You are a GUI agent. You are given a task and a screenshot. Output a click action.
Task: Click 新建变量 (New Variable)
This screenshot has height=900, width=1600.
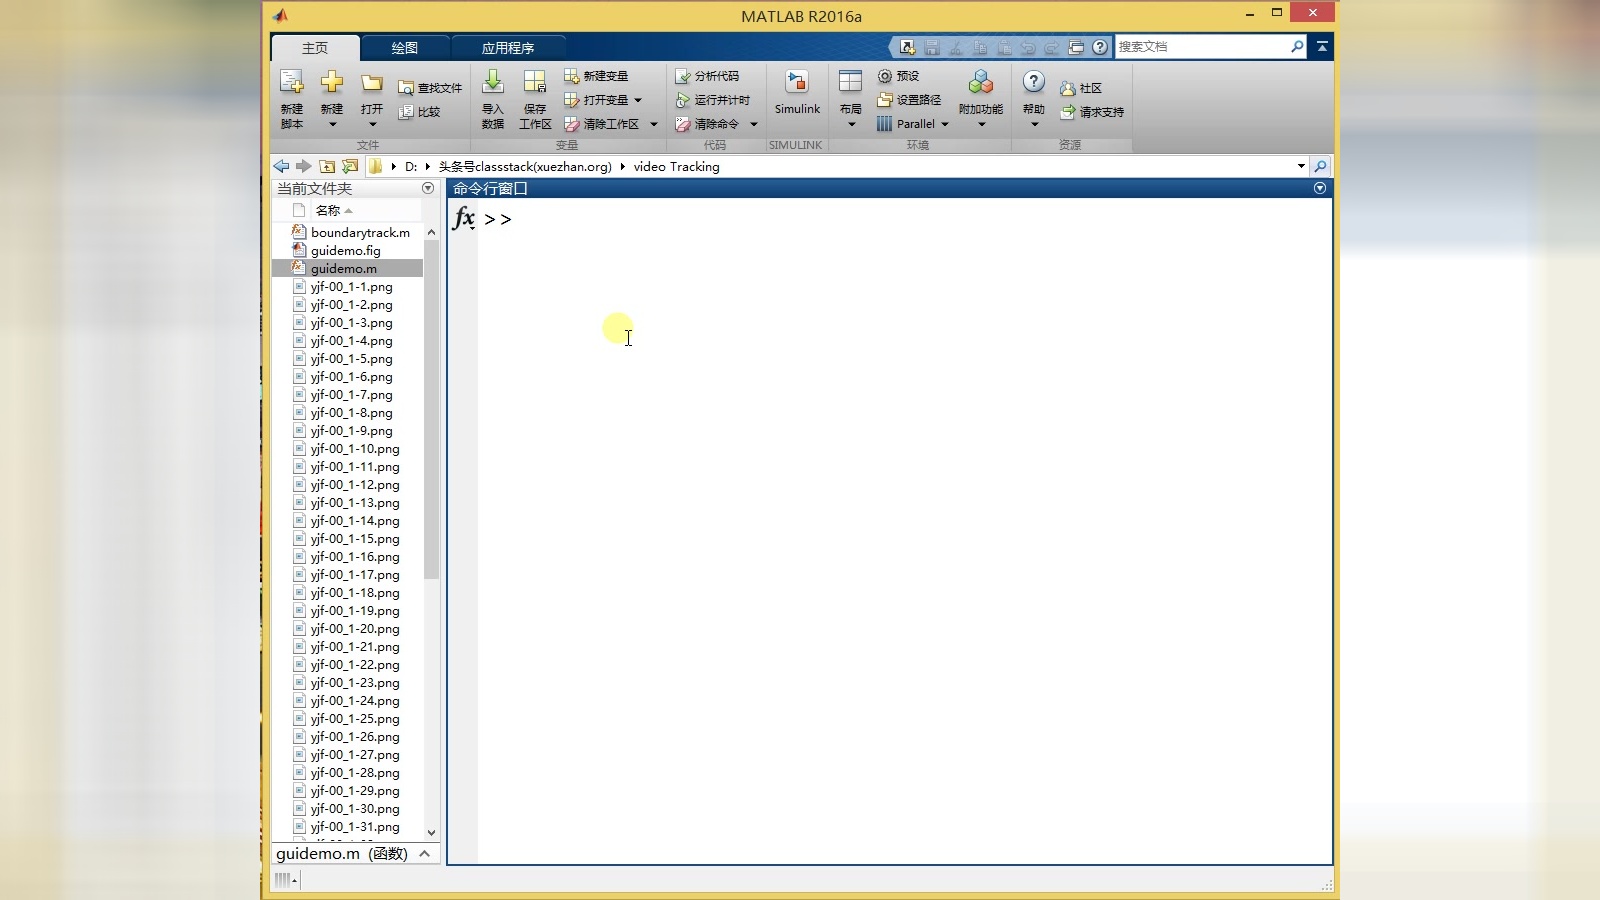coord(596,76)
